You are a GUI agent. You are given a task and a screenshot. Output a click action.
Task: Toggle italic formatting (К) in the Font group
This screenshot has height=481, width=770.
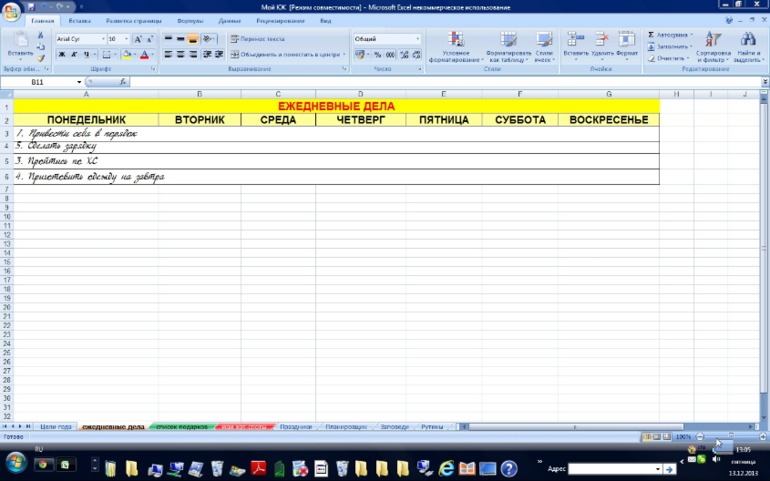(74, 55)
